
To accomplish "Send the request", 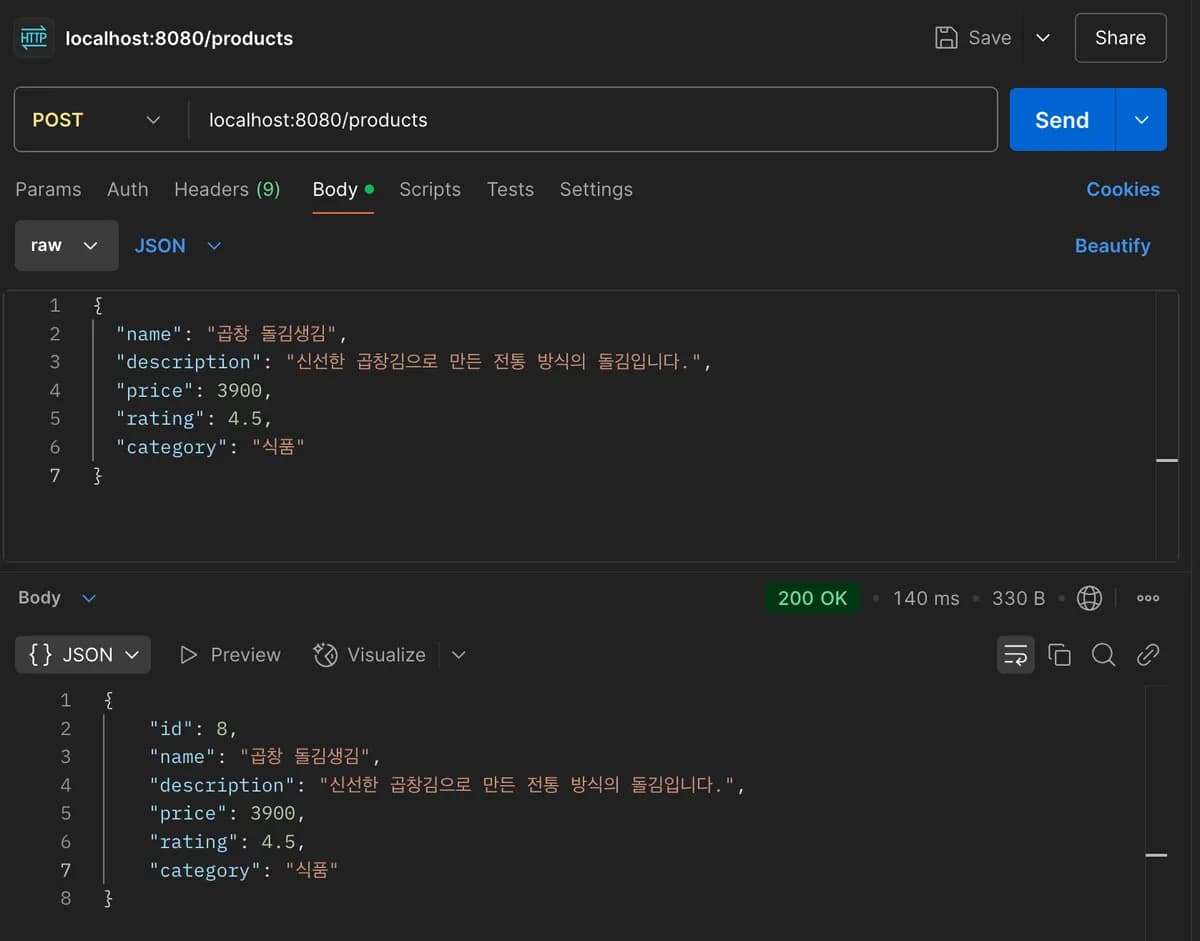I will coord(1062,120).
